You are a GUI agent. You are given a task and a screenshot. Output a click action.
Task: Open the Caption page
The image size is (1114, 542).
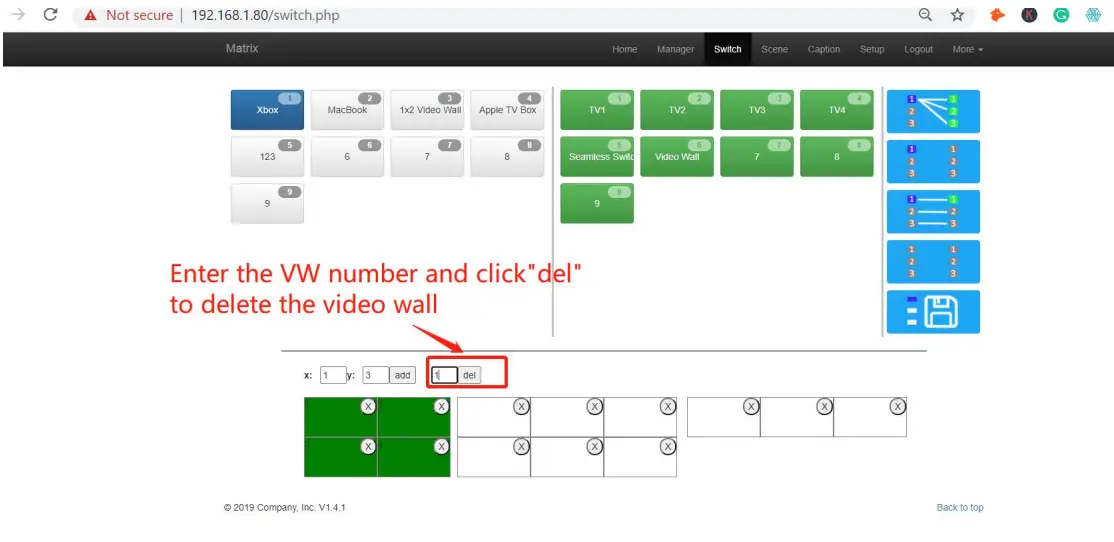click(823, 49)
